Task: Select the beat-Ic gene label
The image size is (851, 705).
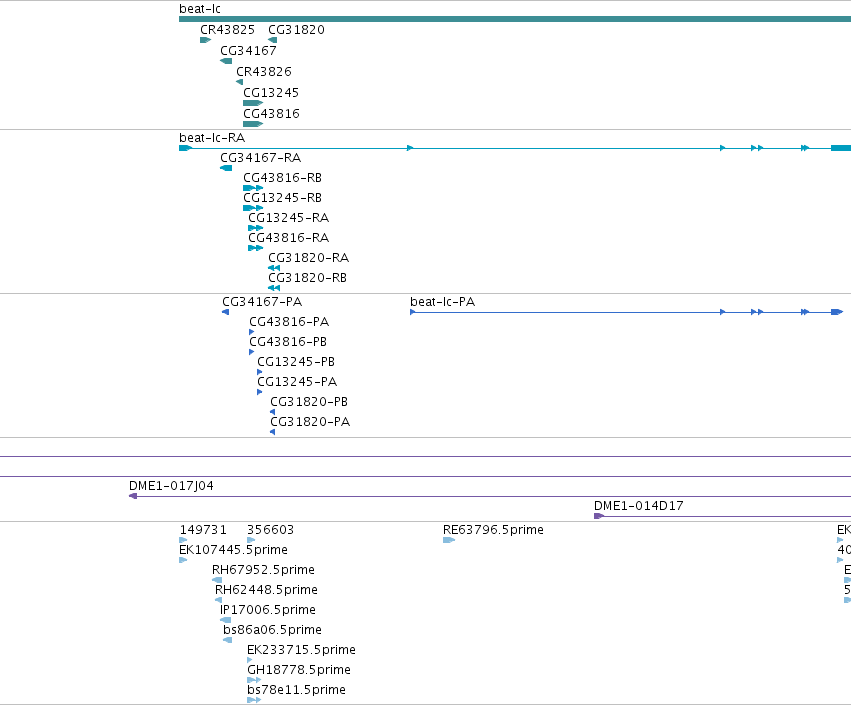Action: pos(200,9)
